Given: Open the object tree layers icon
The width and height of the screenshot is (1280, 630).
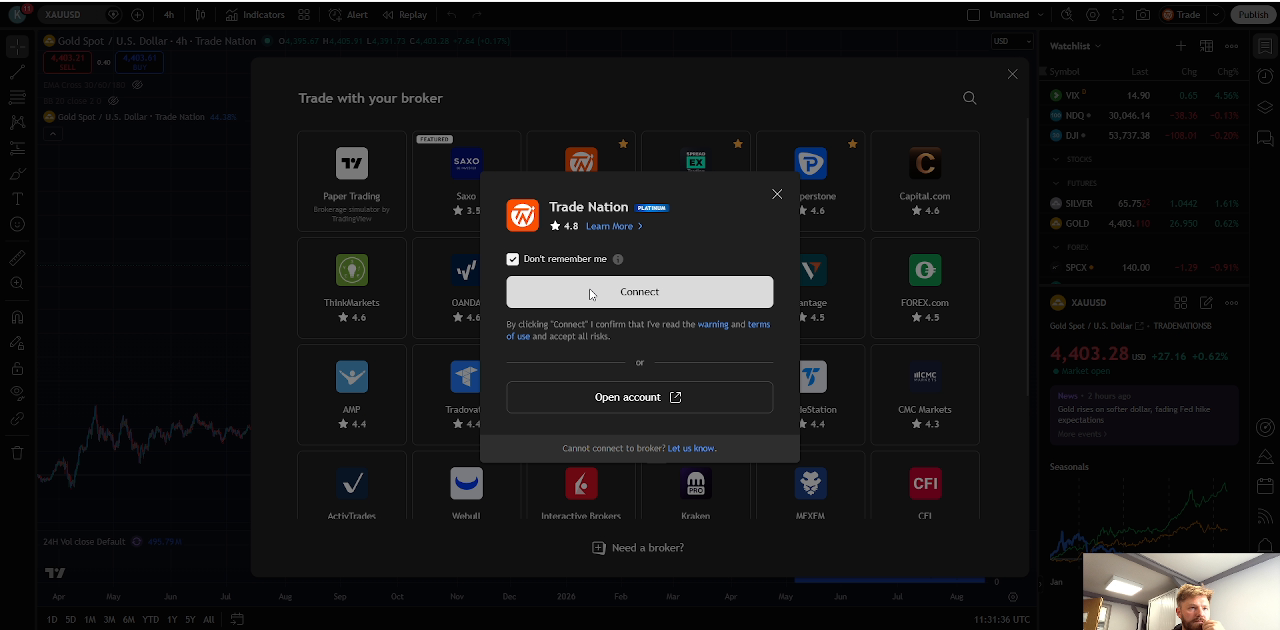Looking at the screenshot, I should (1264, 107).
